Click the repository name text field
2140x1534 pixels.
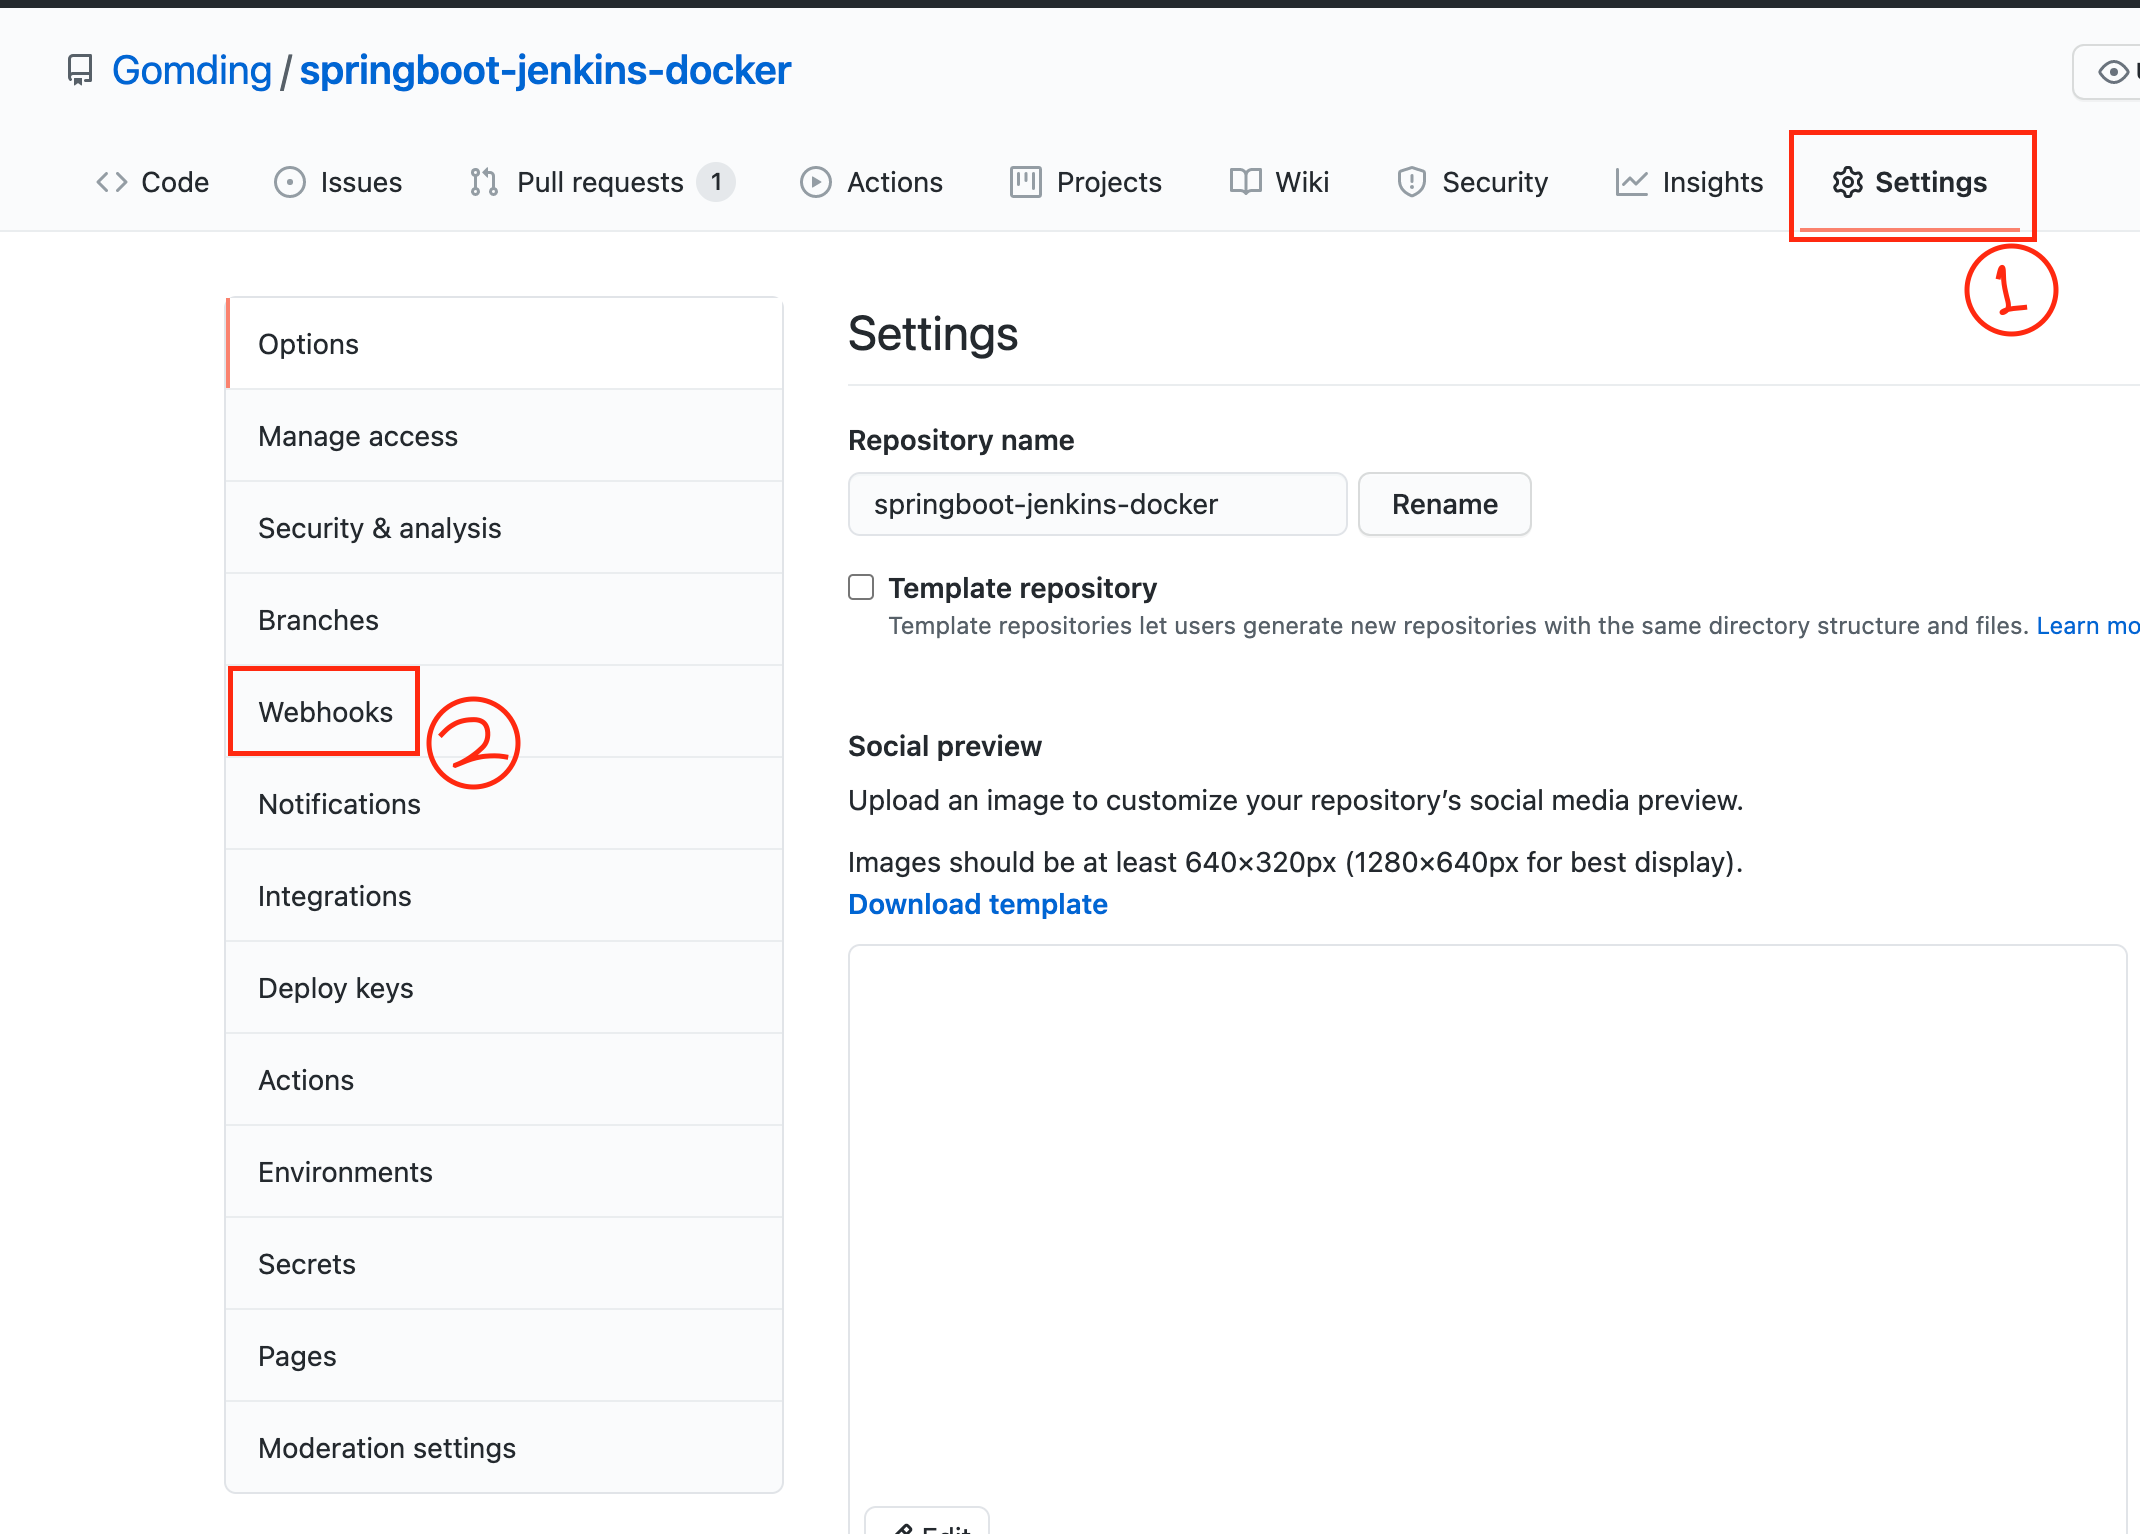[1096, 504]
